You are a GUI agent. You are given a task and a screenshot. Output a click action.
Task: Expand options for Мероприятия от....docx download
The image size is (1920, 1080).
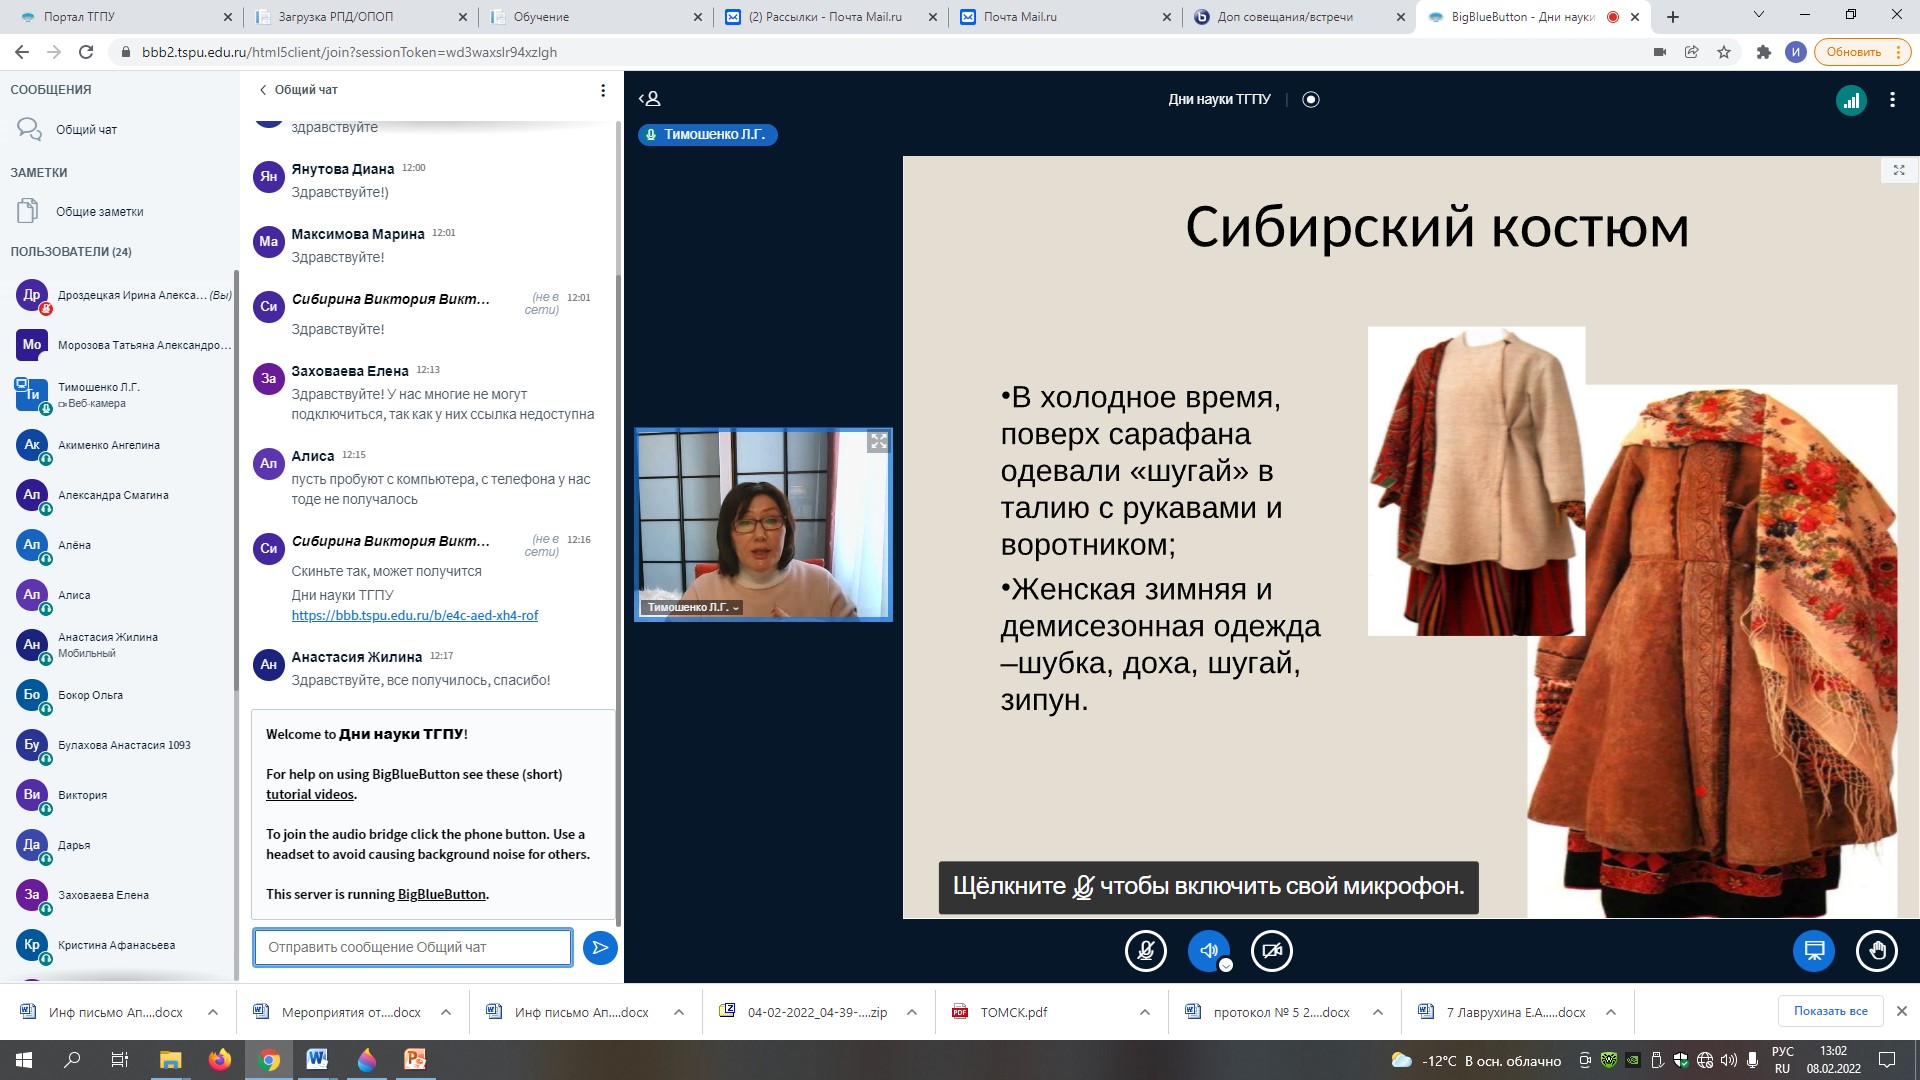pos(446,1012)
